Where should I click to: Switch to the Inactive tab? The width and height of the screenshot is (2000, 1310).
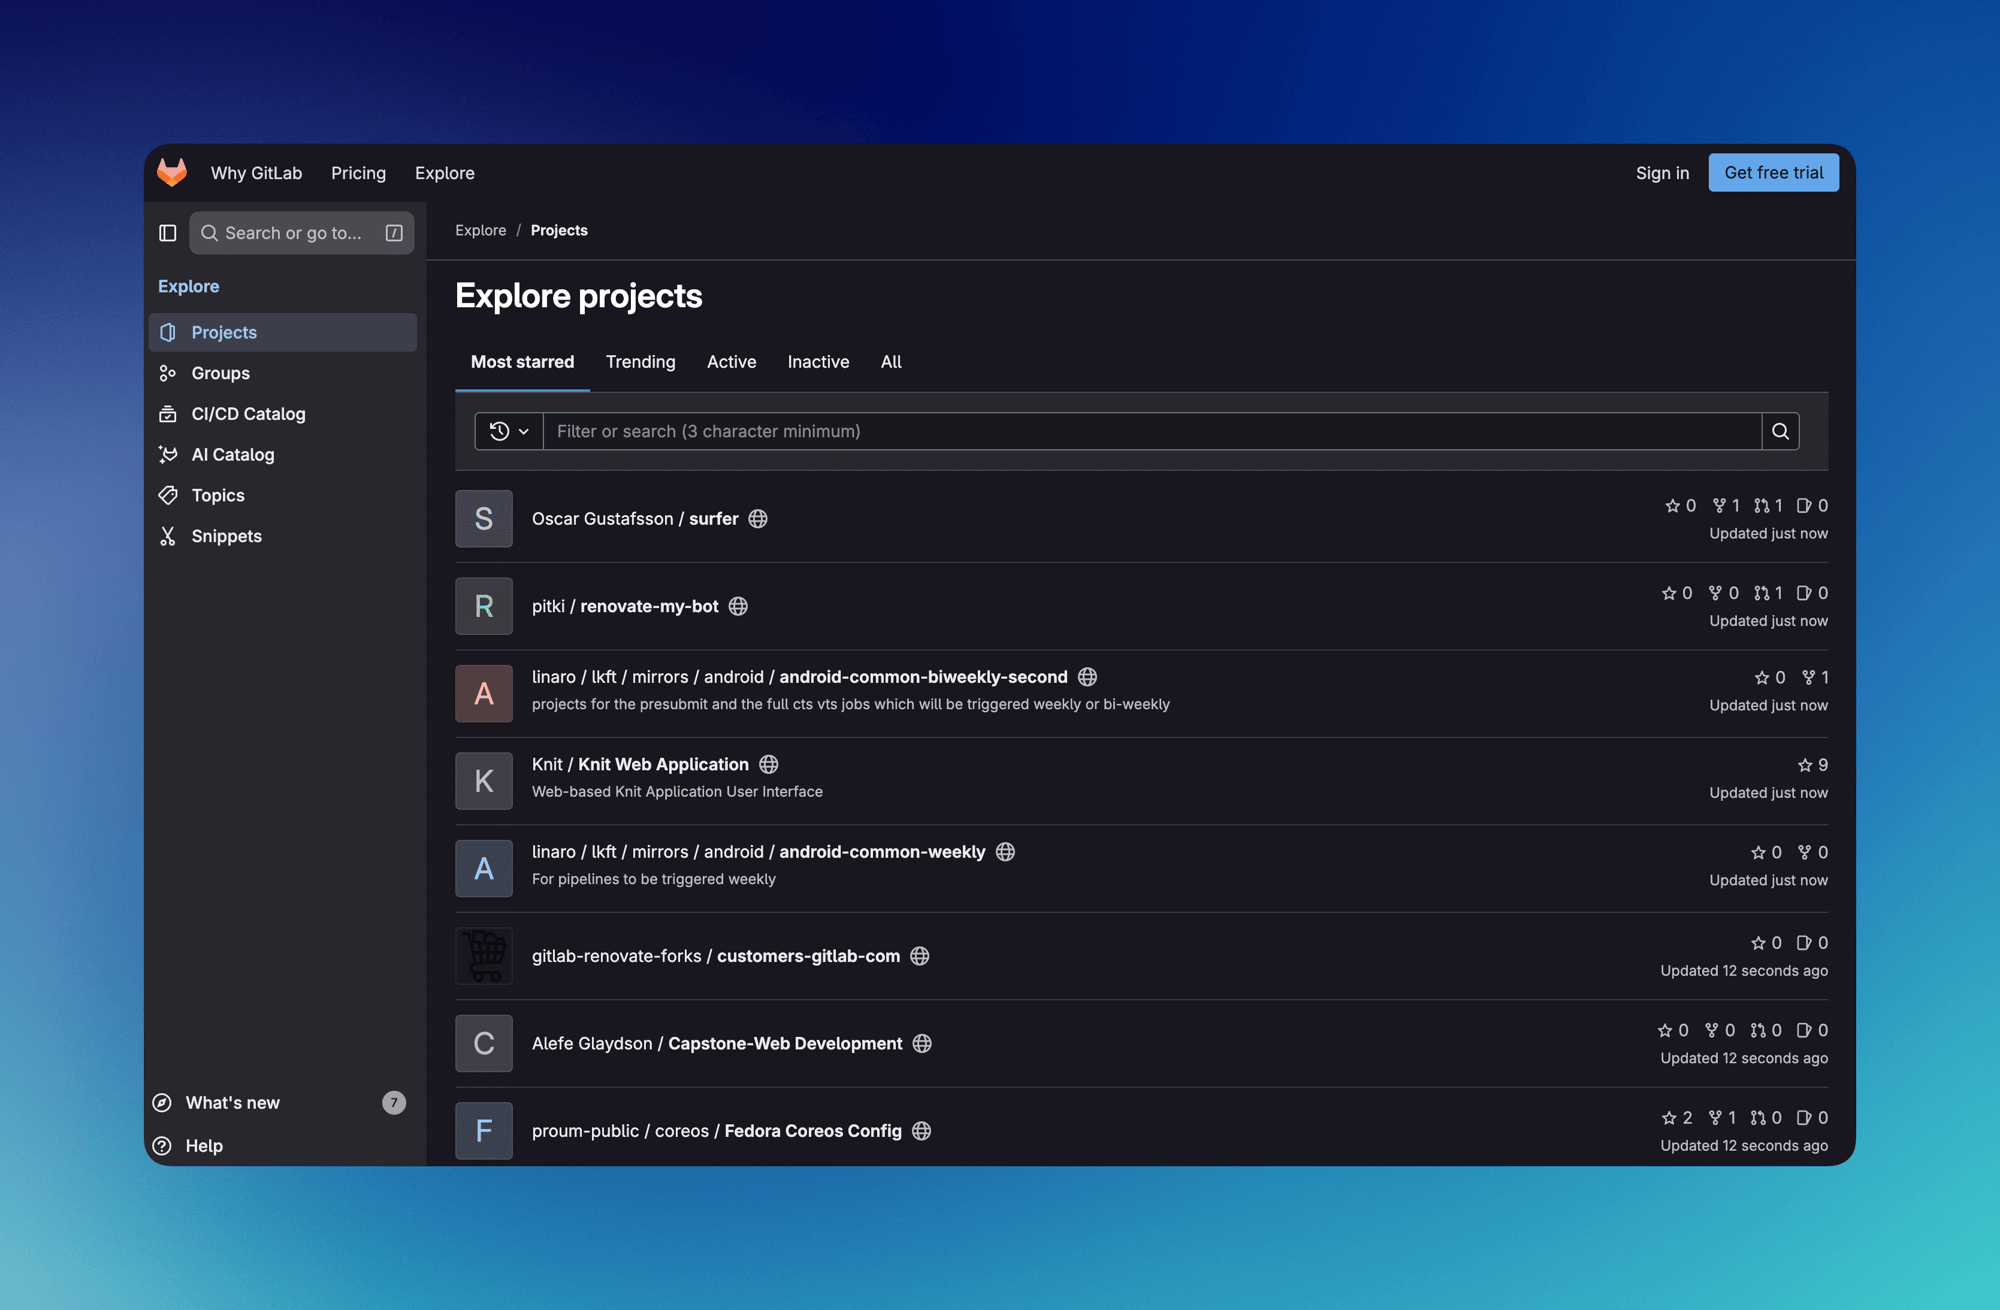pyautogui.click(x=818, y=362)
